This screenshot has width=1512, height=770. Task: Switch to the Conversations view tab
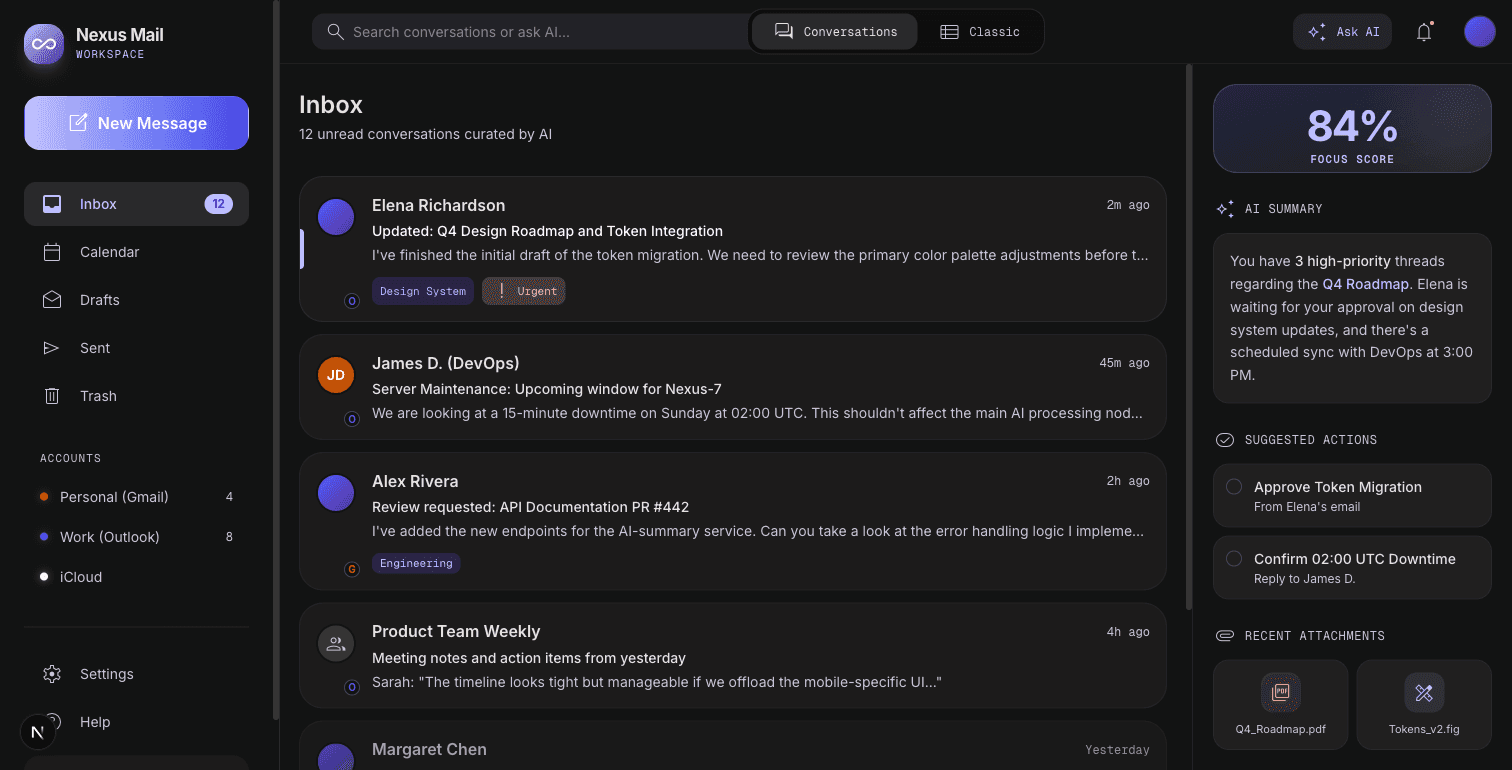click(835, 32)
